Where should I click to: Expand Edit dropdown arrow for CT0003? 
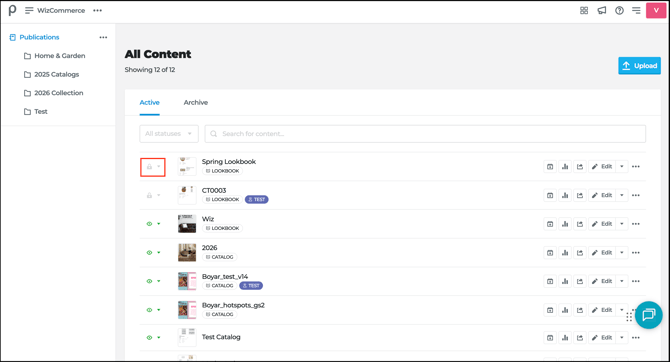pyautogui.click(x=622, y=195)
